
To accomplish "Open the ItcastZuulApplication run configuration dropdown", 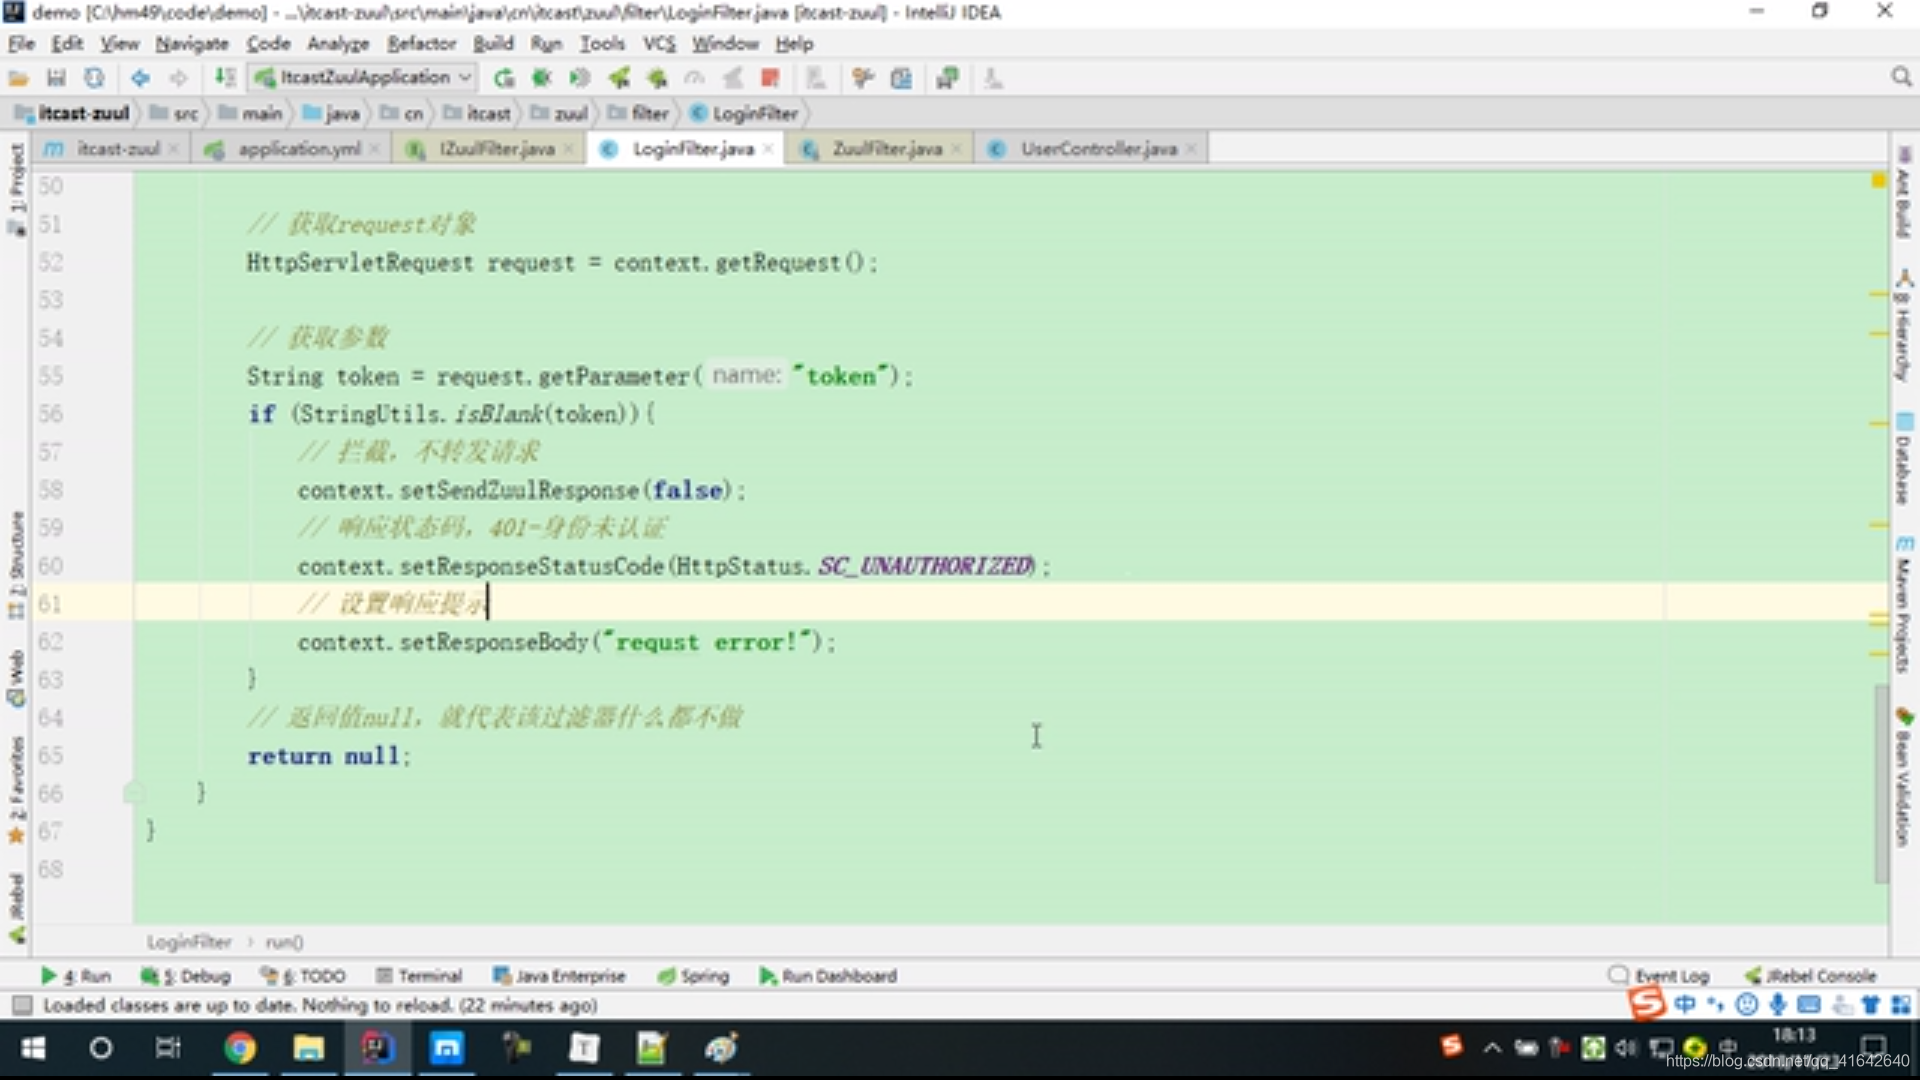I will click(364, 77).
